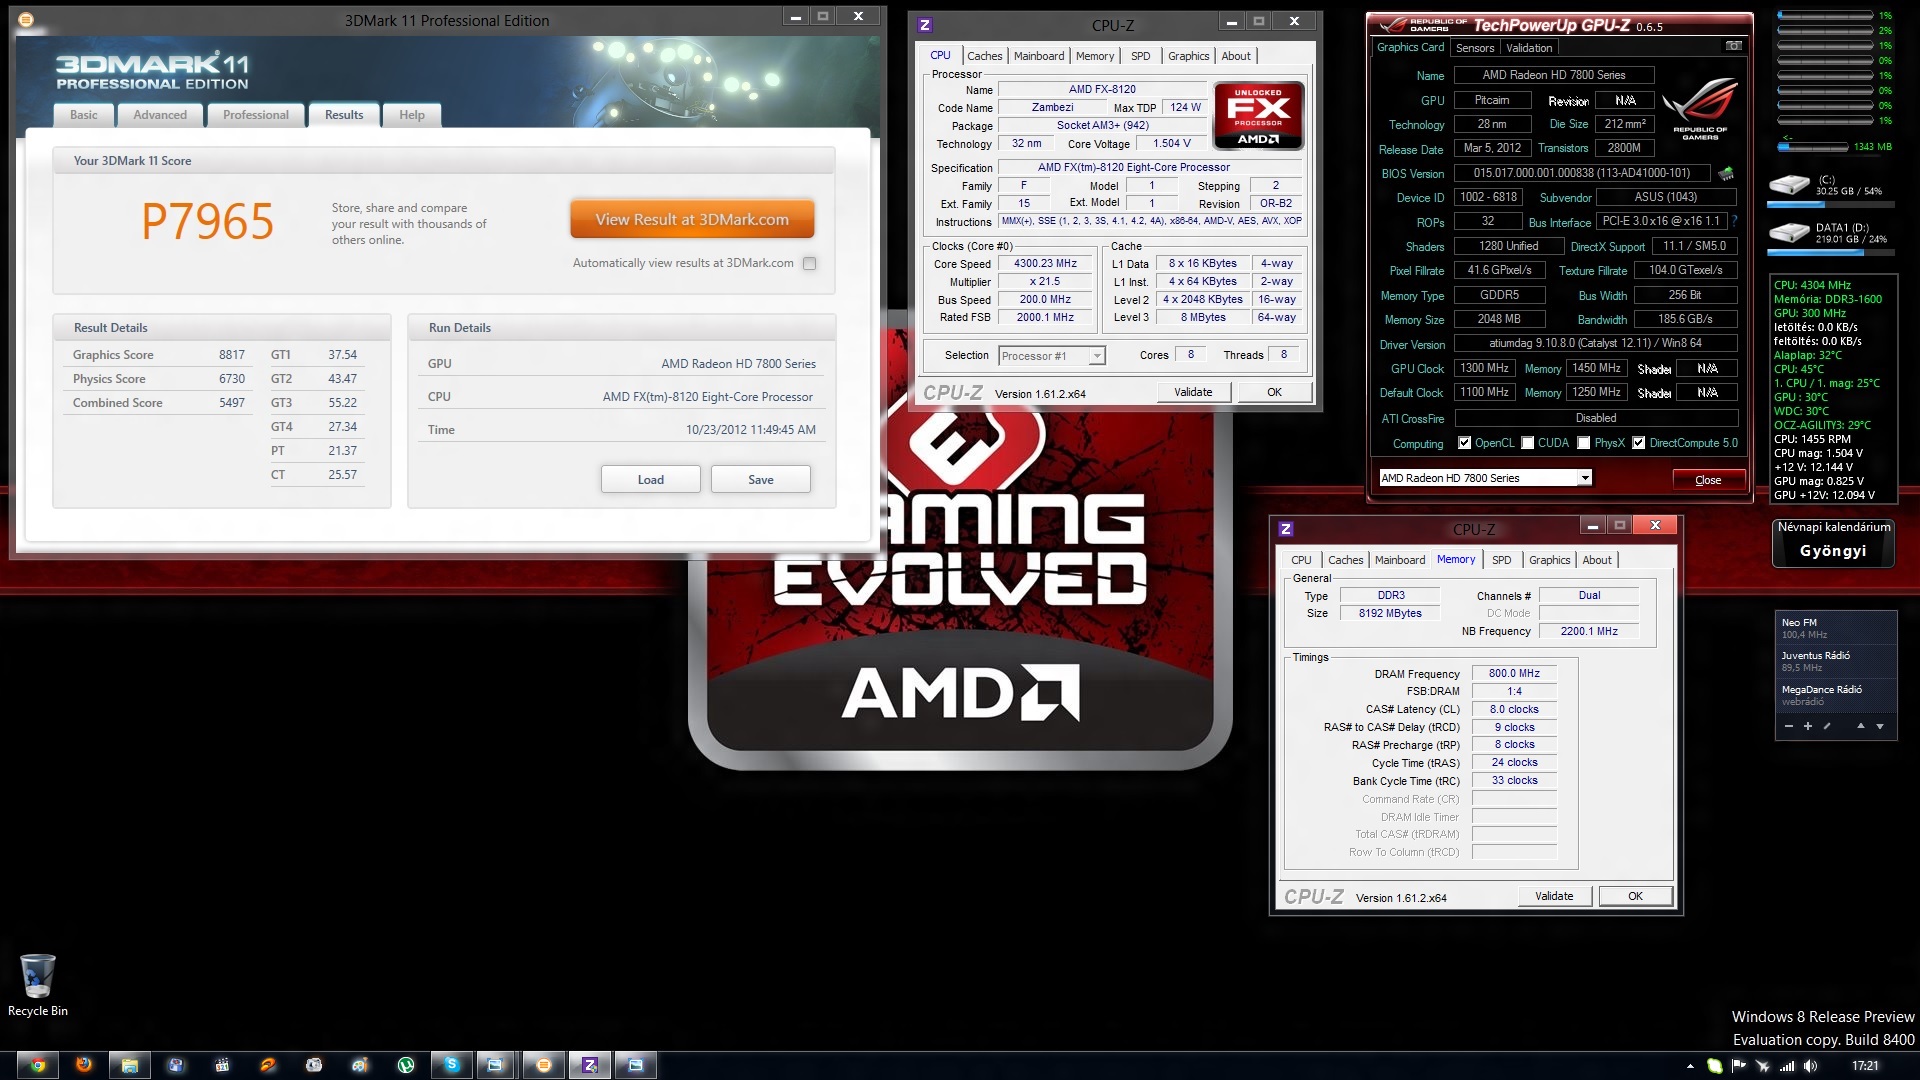Open the Recycle Bin desktop icon
Image resolution: width=1920 pixels, height=1080 pixels.
click(x=37, y=985)
